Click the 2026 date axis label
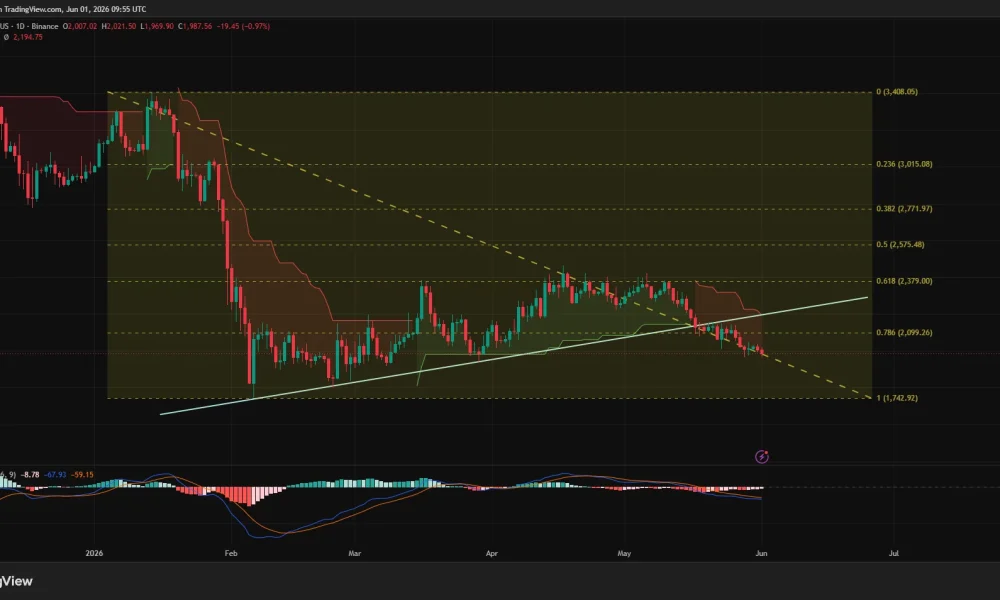The width and height of the screenshot is (1000, 600). point(94,553)
